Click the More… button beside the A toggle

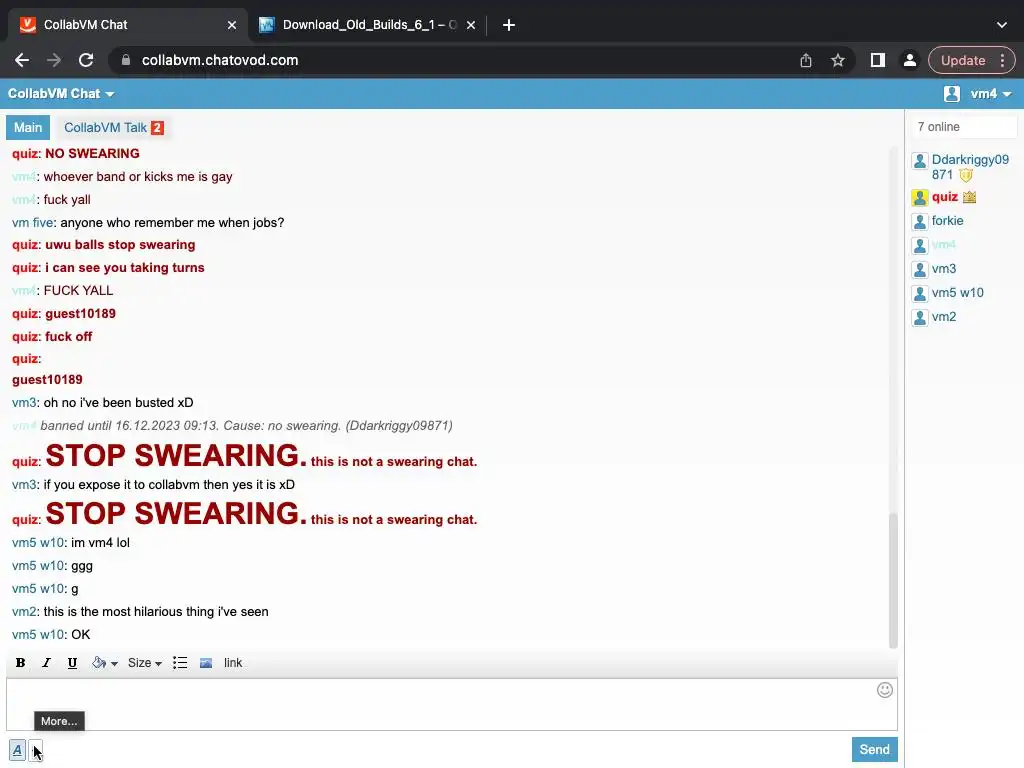click(x=36, y=750)
